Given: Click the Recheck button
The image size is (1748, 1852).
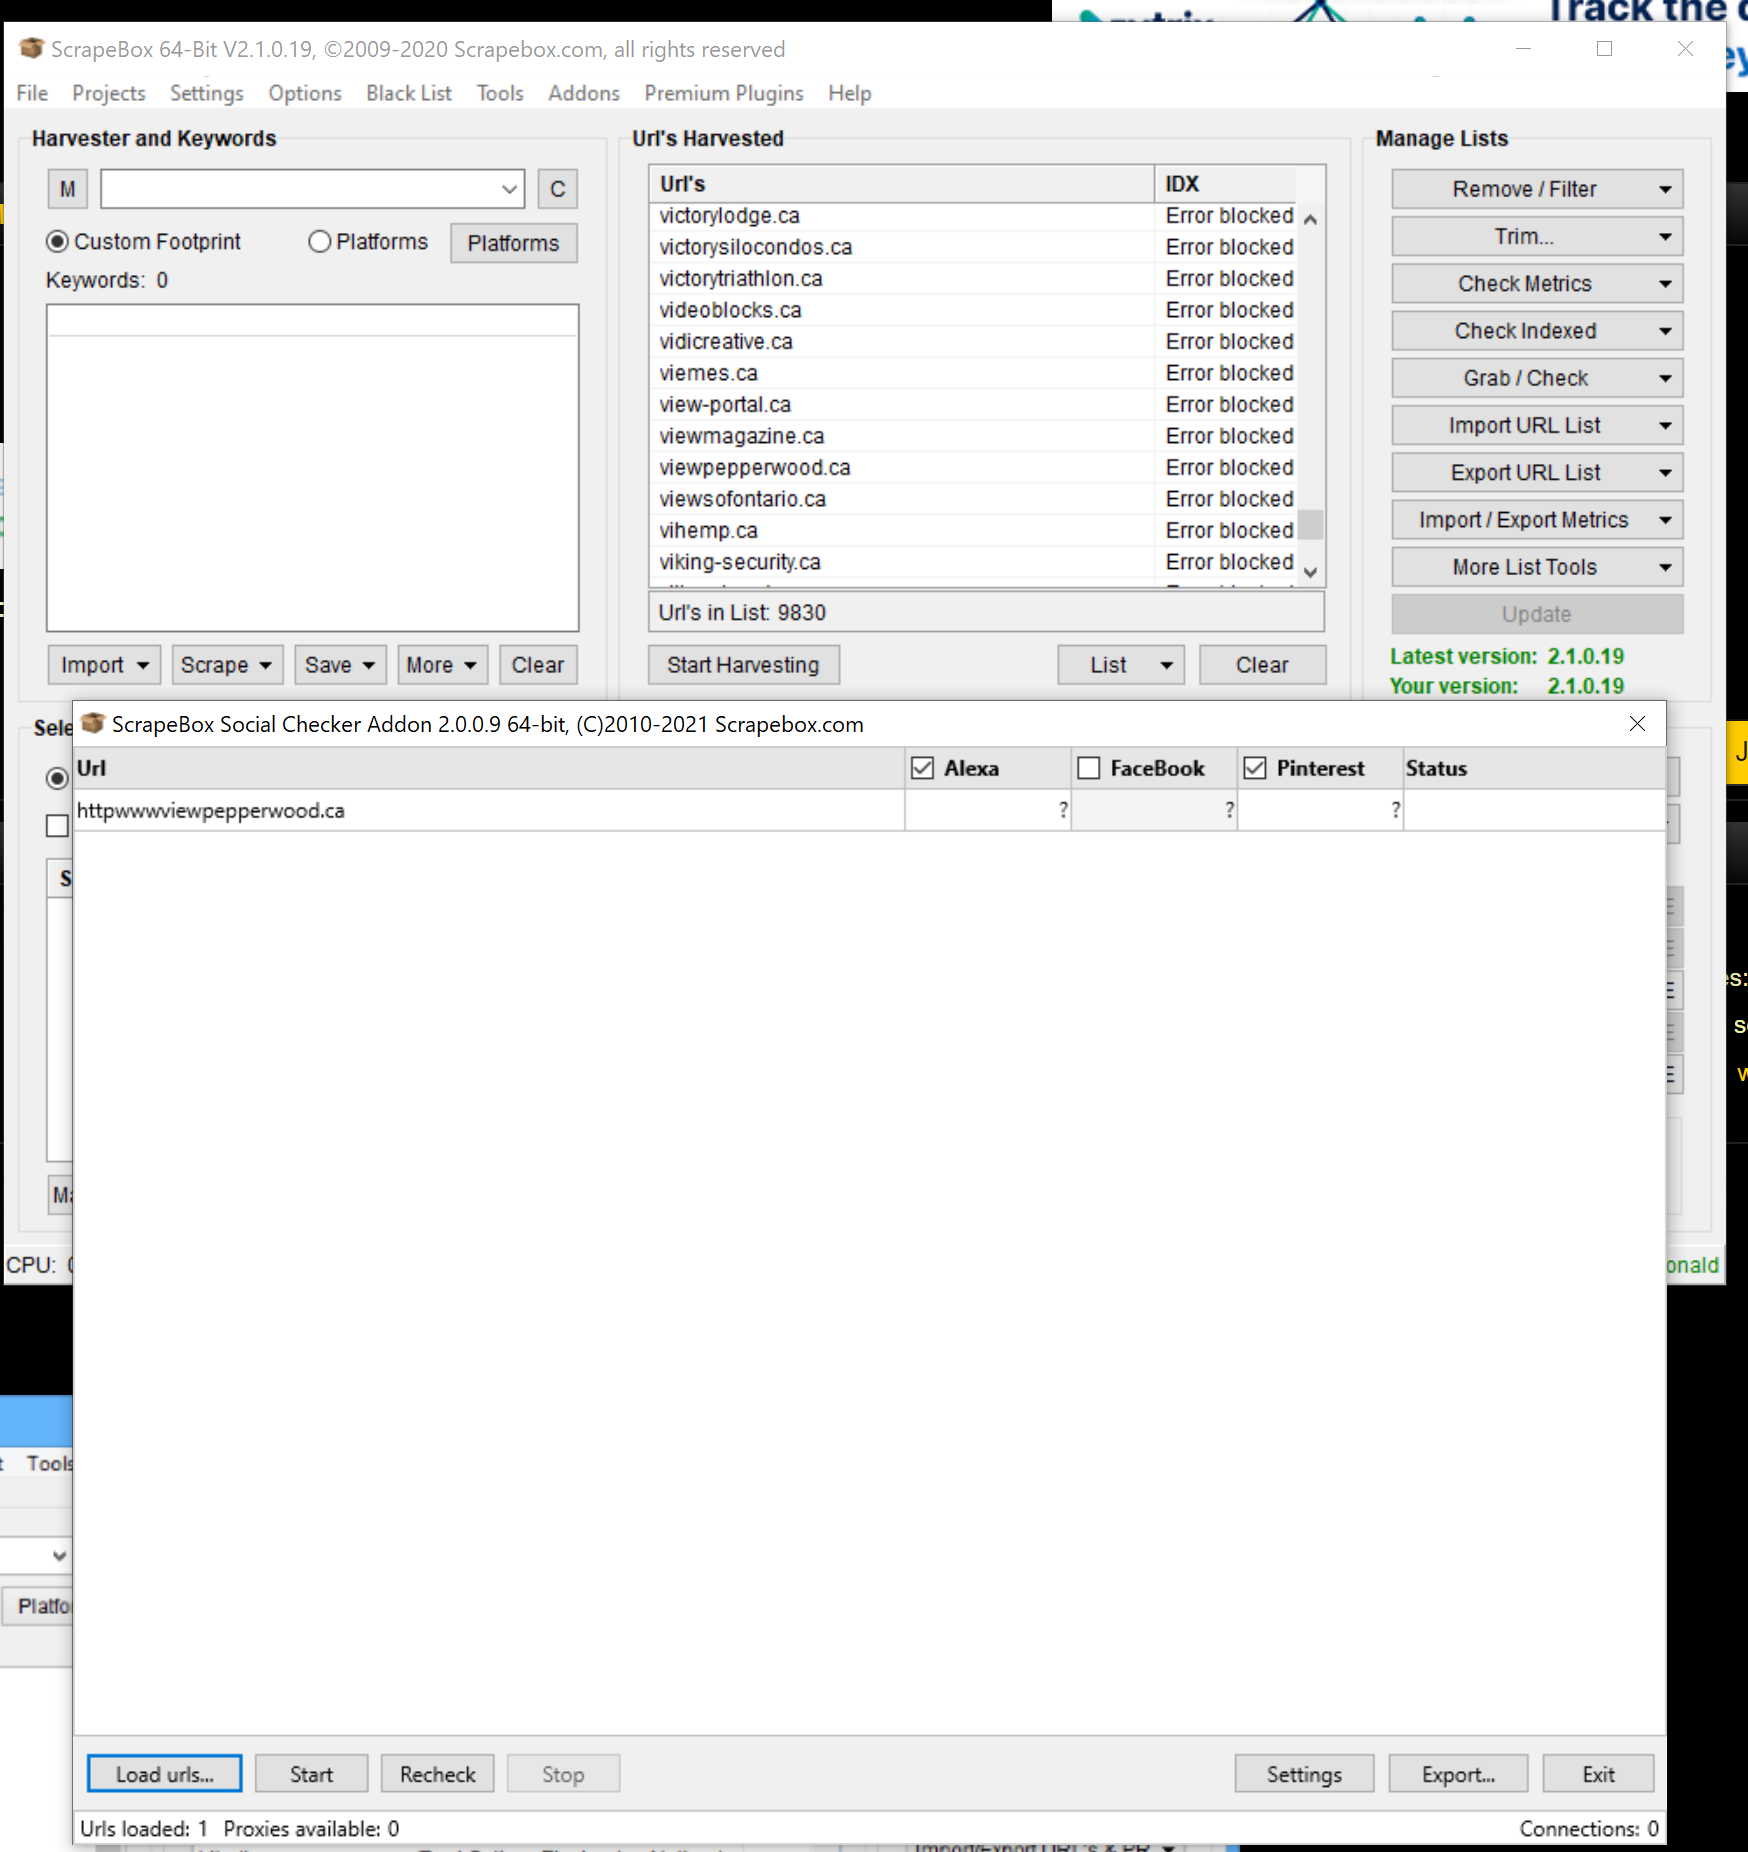Looking at the screenshot, I should 437,1774.
